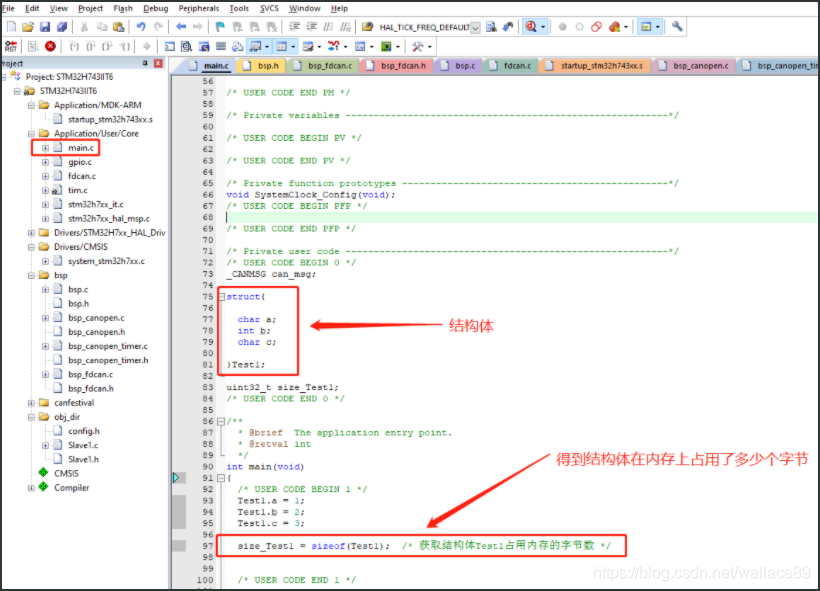Viewport: 820px width, 591px height.
Task: Save the current file via floppy icon
Action: point(45,27)
